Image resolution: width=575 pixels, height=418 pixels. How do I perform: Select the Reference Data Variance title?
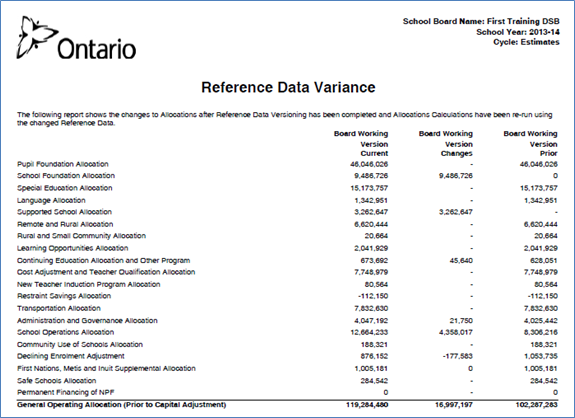tap(288, 87)
